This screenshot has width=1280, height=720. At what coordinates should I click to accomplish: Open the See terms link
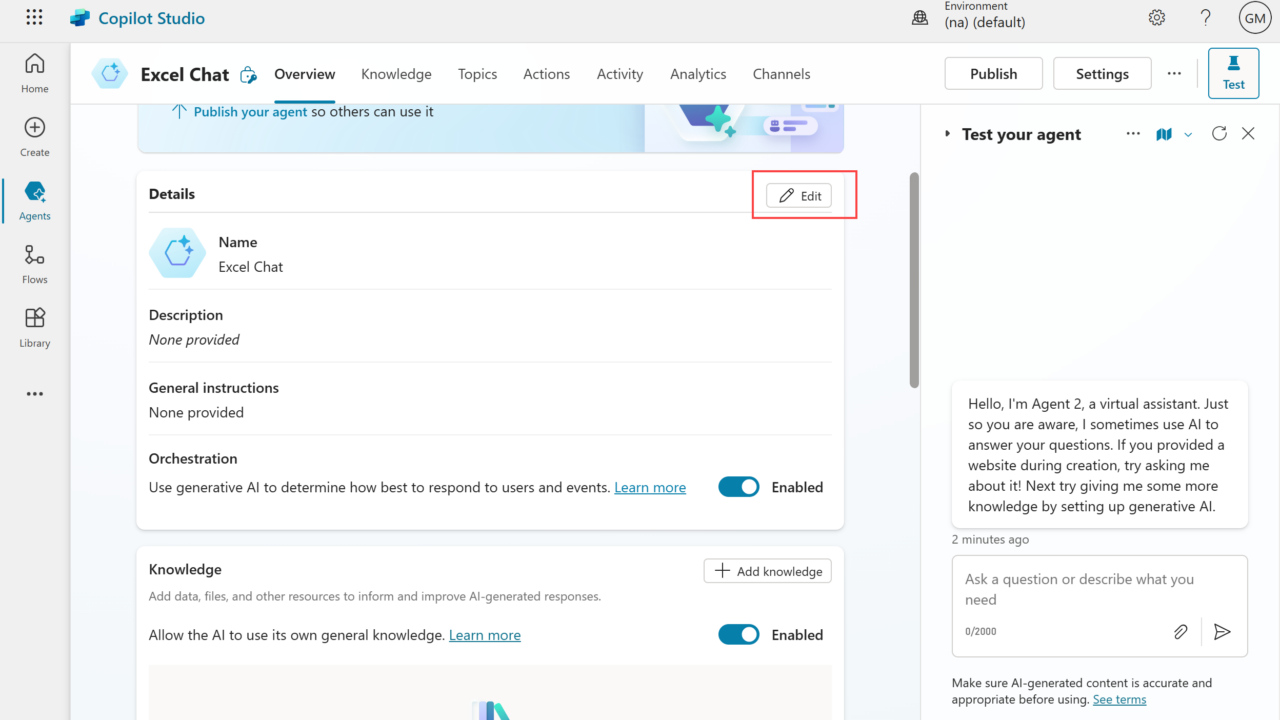point(1120,700)
